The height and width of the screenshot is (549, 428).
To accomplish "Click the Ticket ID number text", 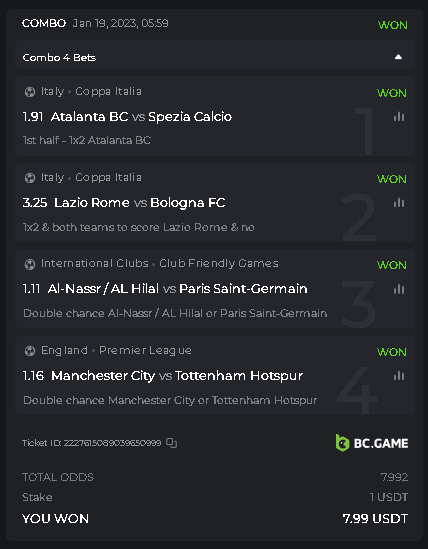I will click(x=112, y=443).
